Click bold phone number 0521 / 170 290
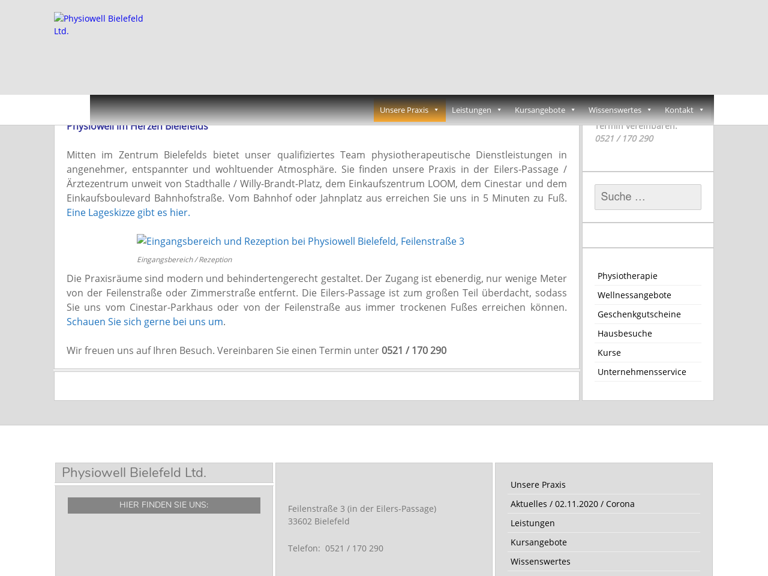Screen dimensions: 768x576 [x=414, y=350]
